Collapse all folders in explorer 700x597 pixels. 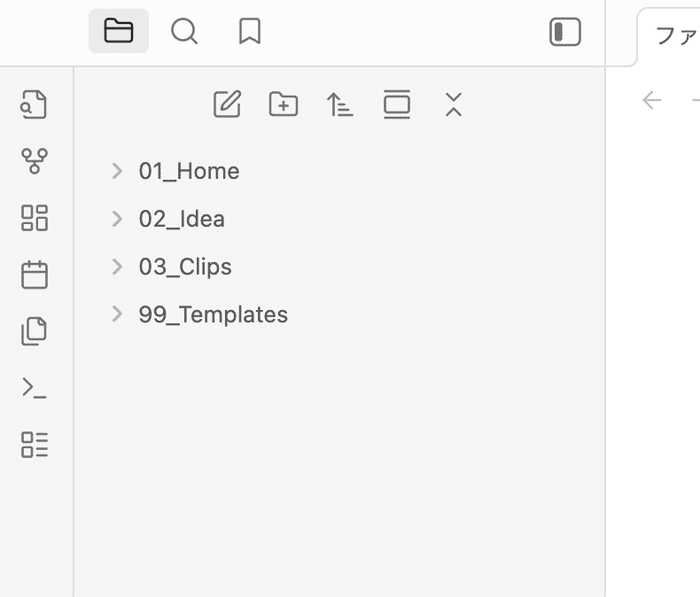(x=453, y=104)
